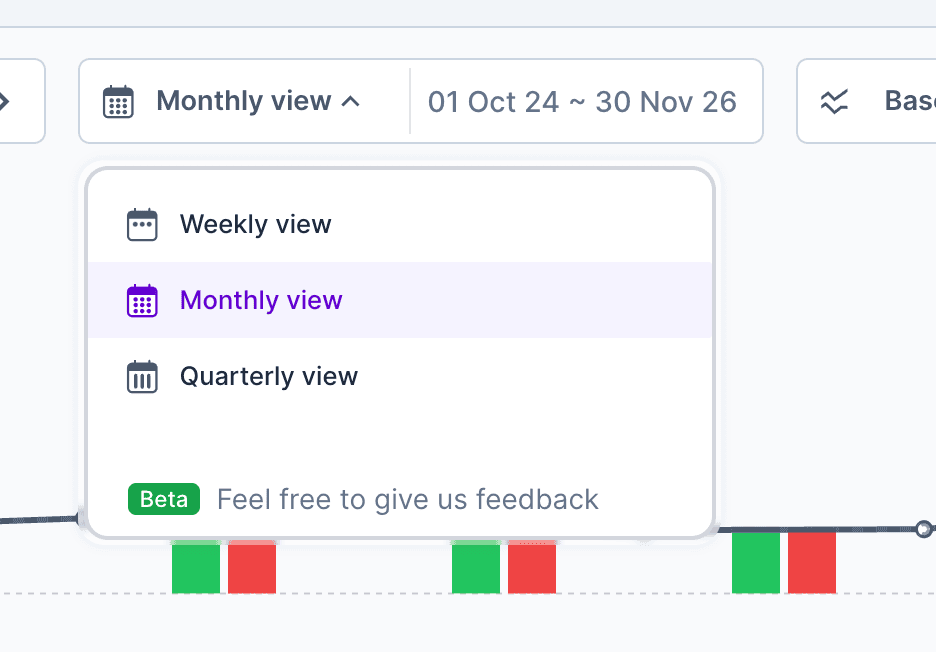Click the leftmost red bar in the chart
The image size is (936, 652).
[252, 568]
